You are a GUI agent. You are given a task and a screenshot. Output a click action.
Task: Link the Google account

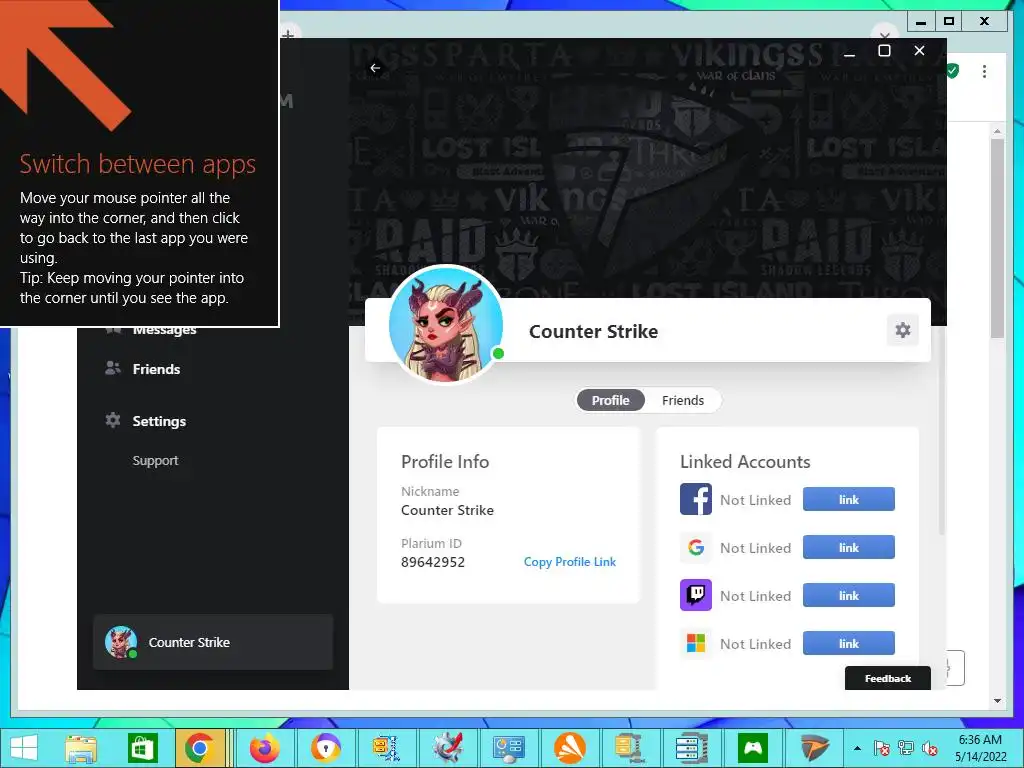pos(848,547)
